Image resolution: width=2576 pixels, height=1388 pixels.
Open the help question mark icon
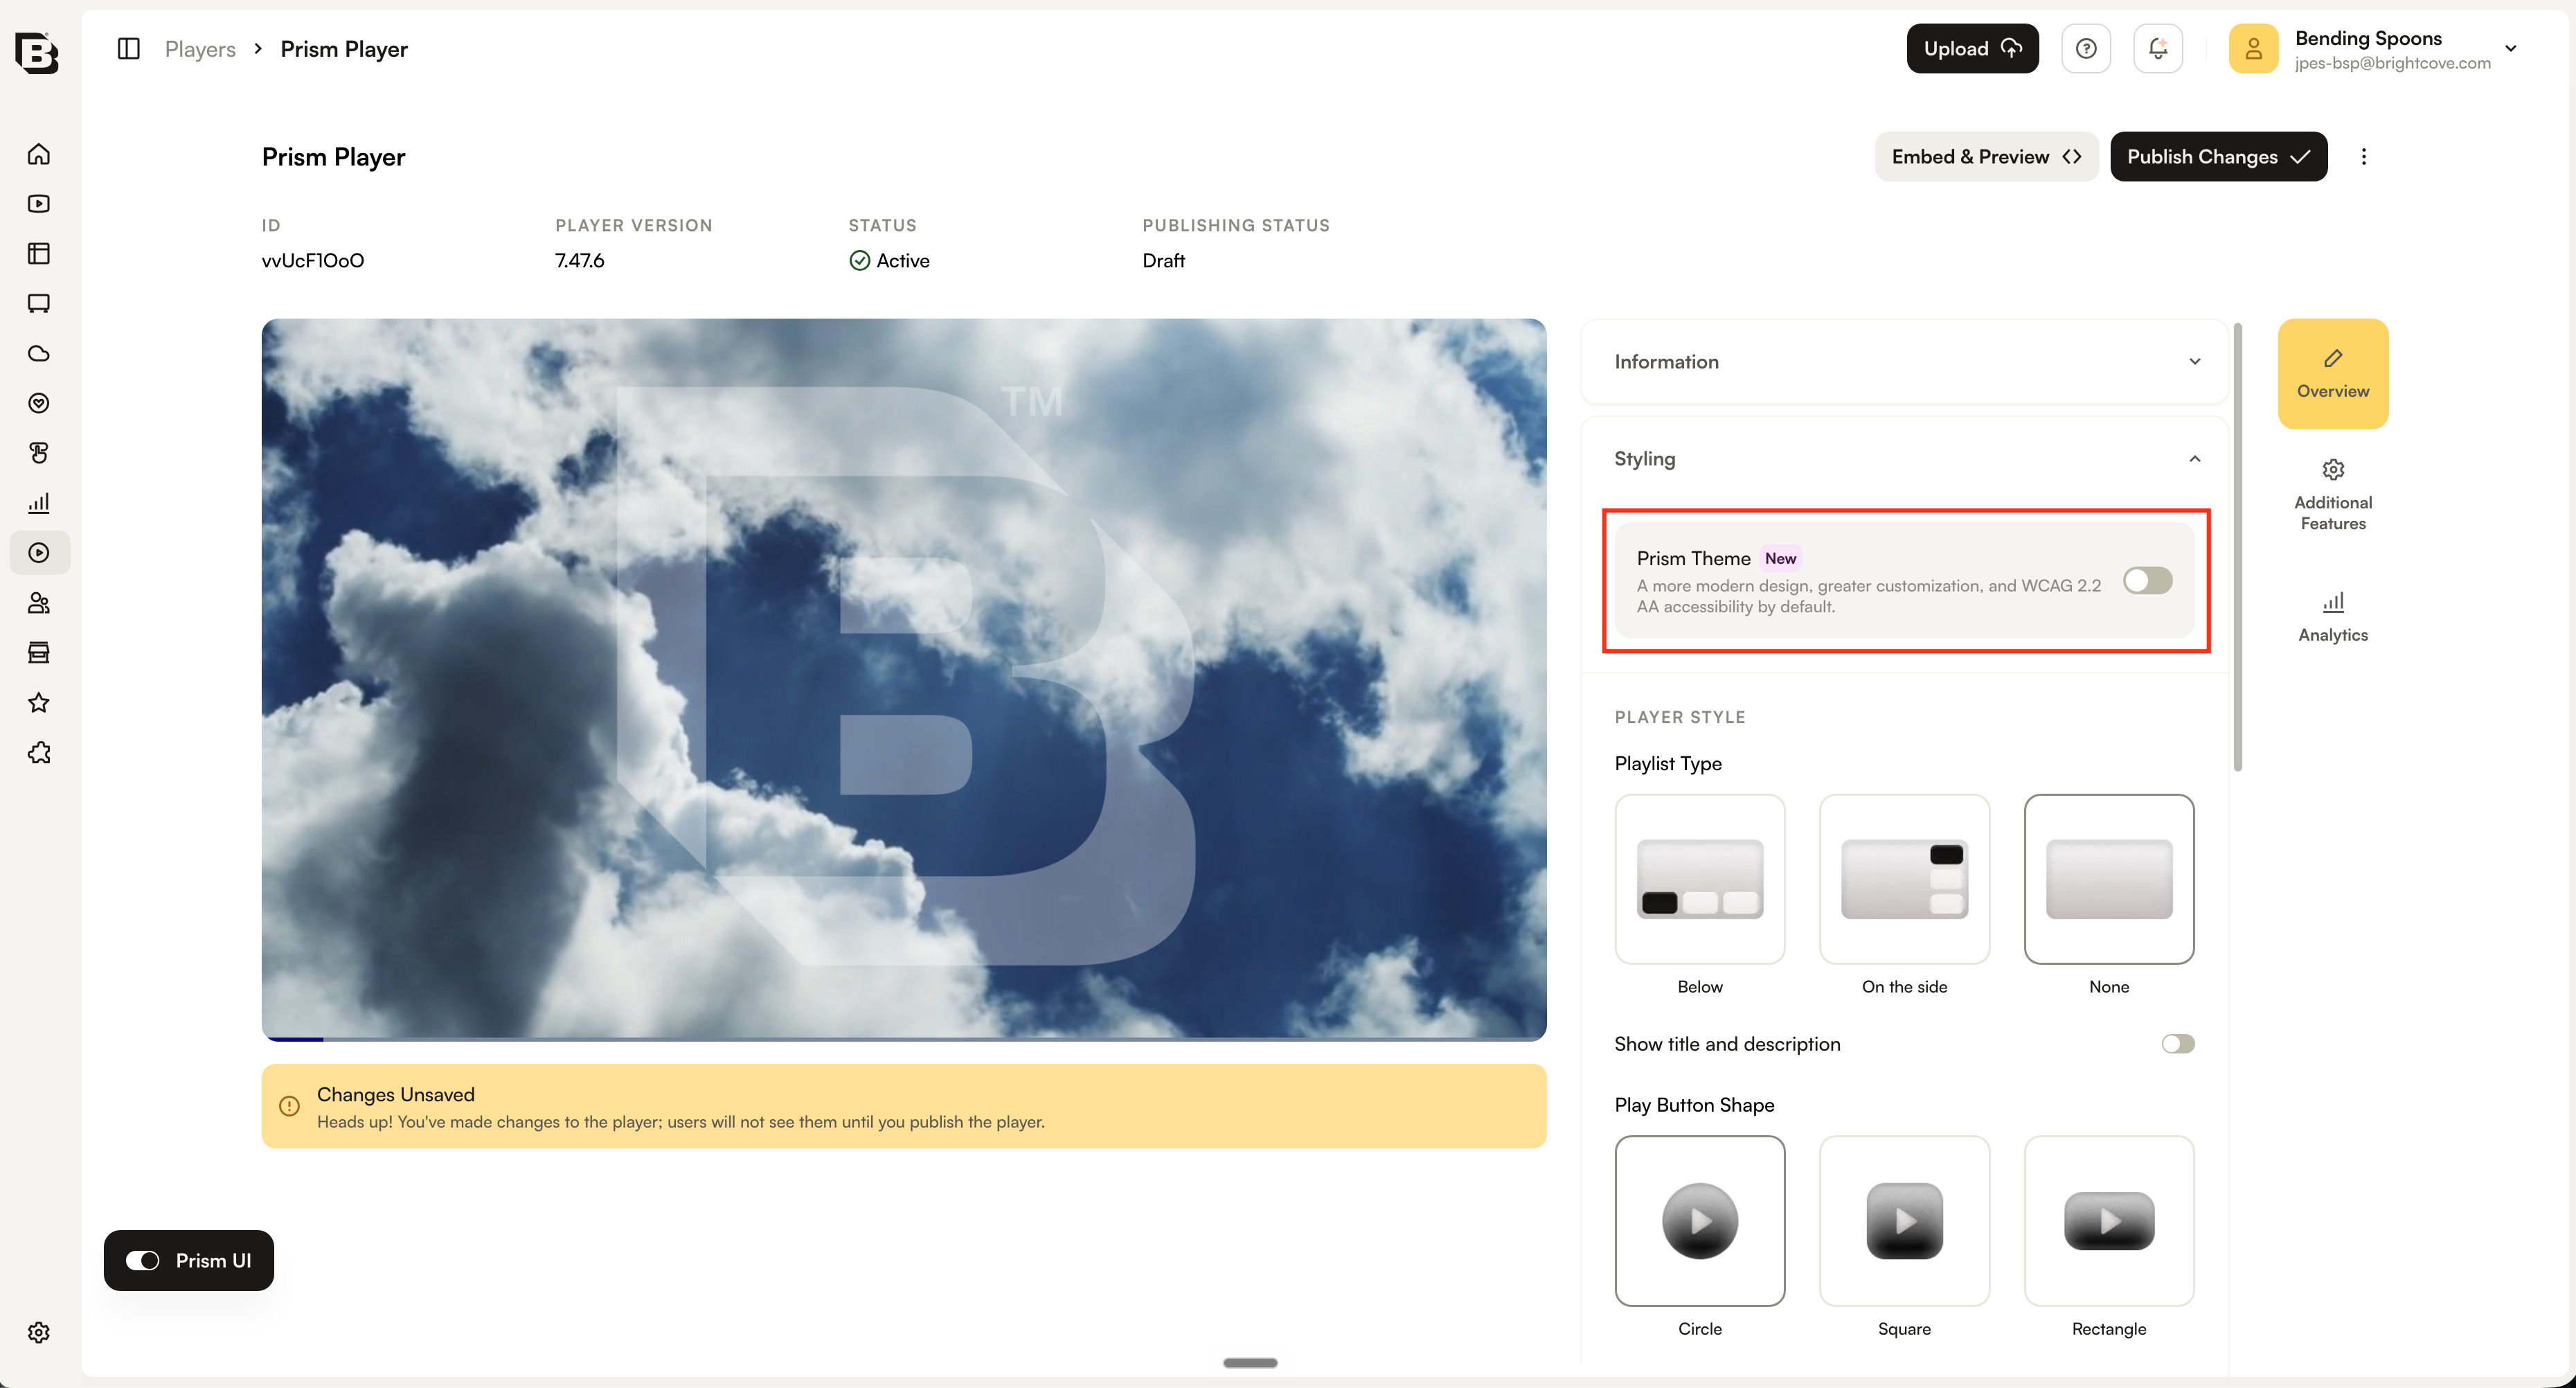[x=2086, y=49]
